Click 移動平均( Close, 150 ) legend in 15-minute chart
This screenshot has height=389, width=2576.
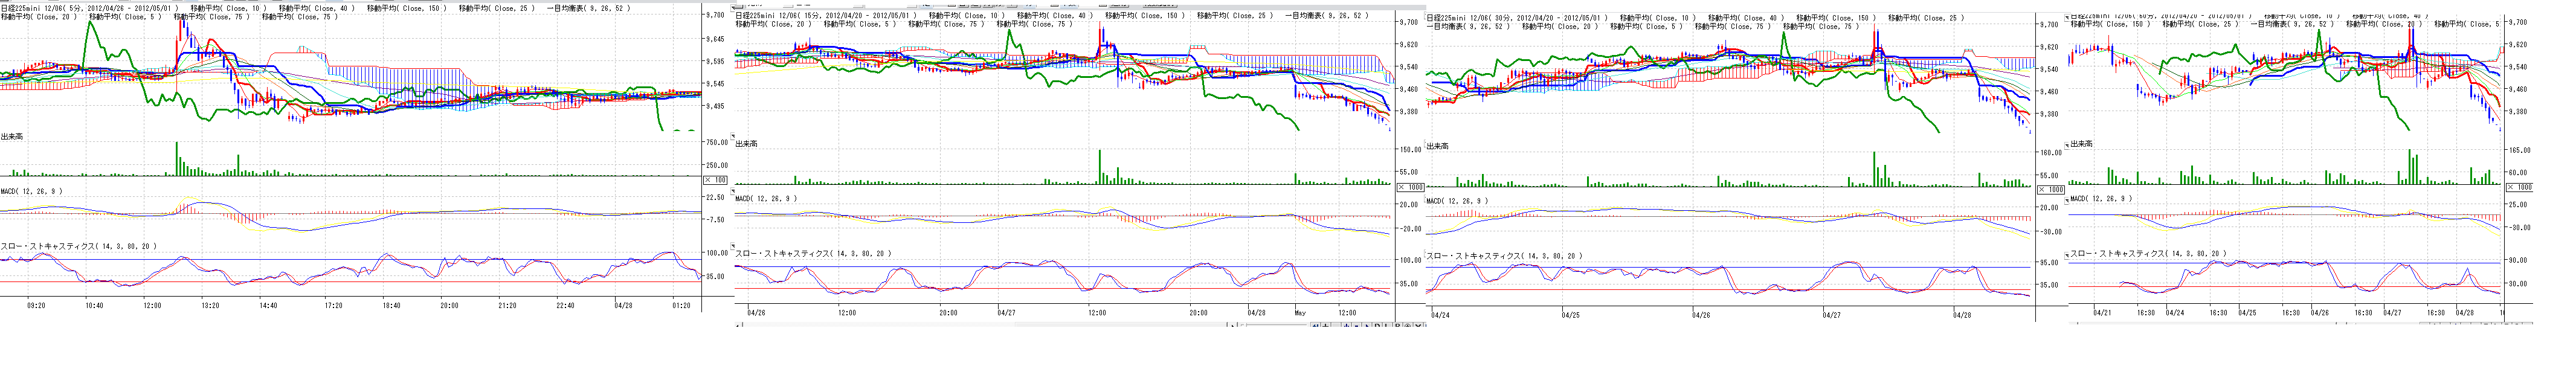point(1145,16)
